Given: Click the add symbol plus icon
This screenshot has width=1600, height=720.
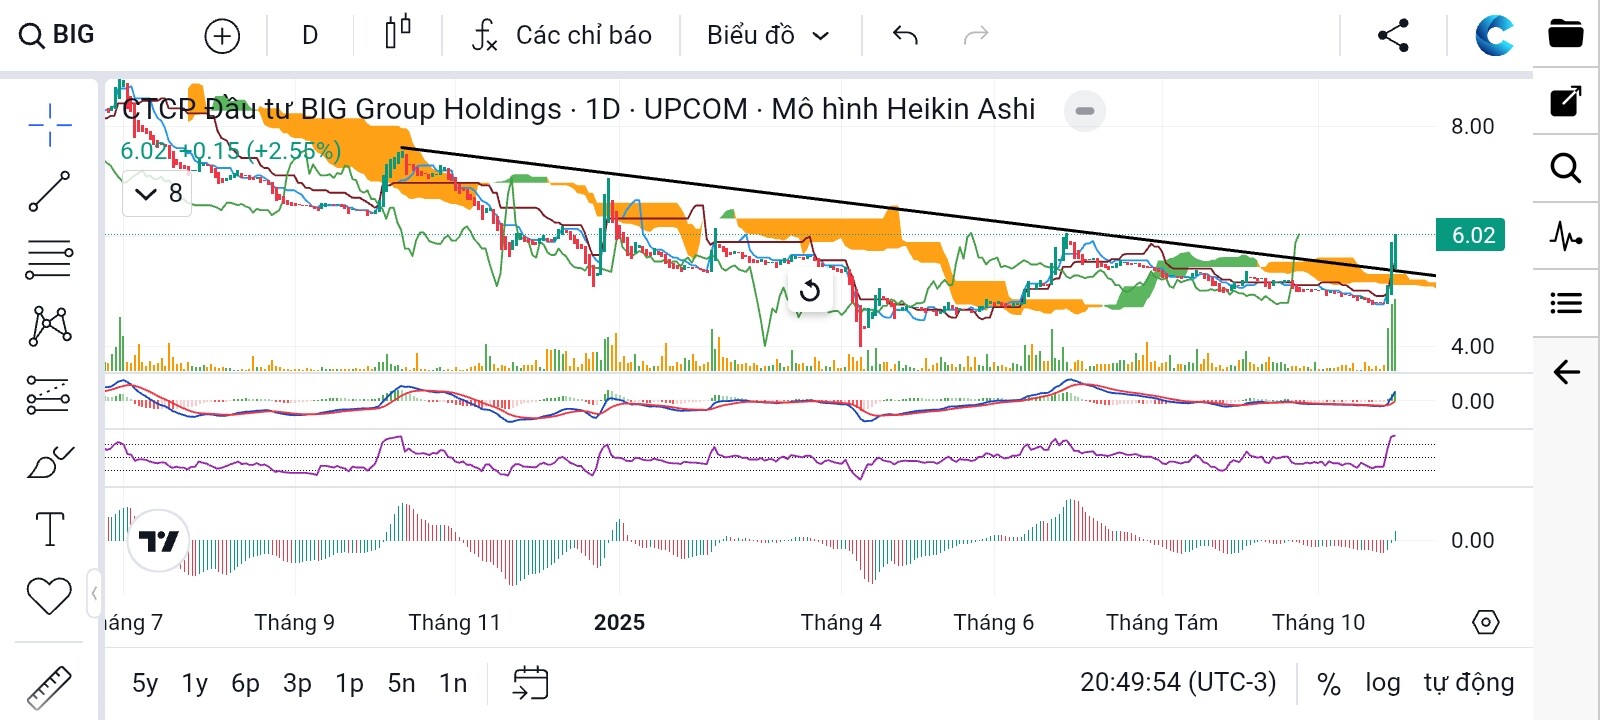Looking at the screenshot, I should click(x=222, y=36).
